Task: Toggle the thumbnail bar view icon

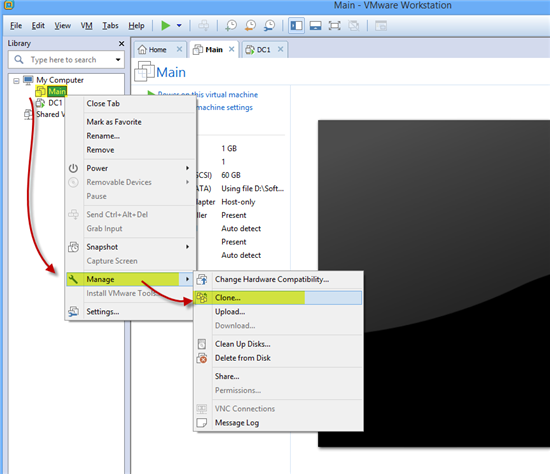Action: 315,26
